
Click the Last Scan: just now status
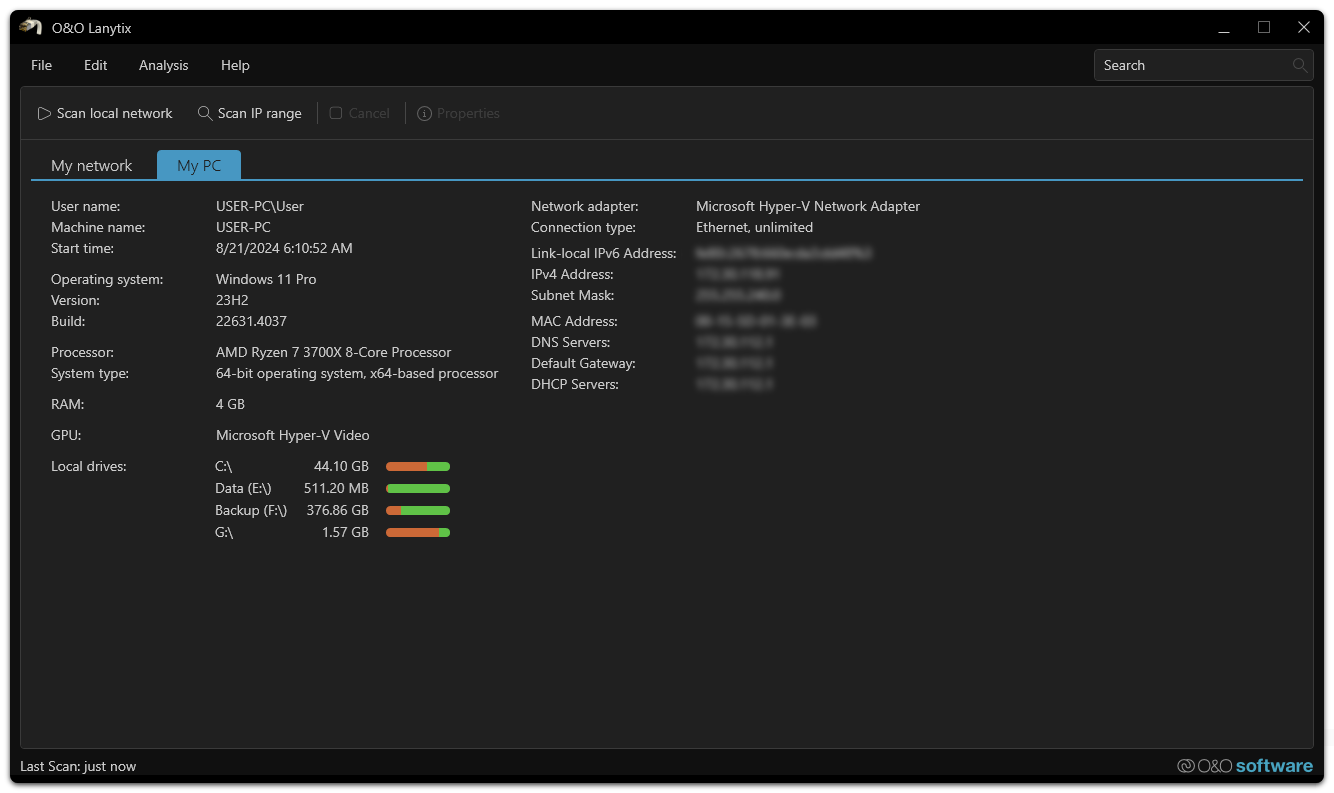(x=78, y=766)
